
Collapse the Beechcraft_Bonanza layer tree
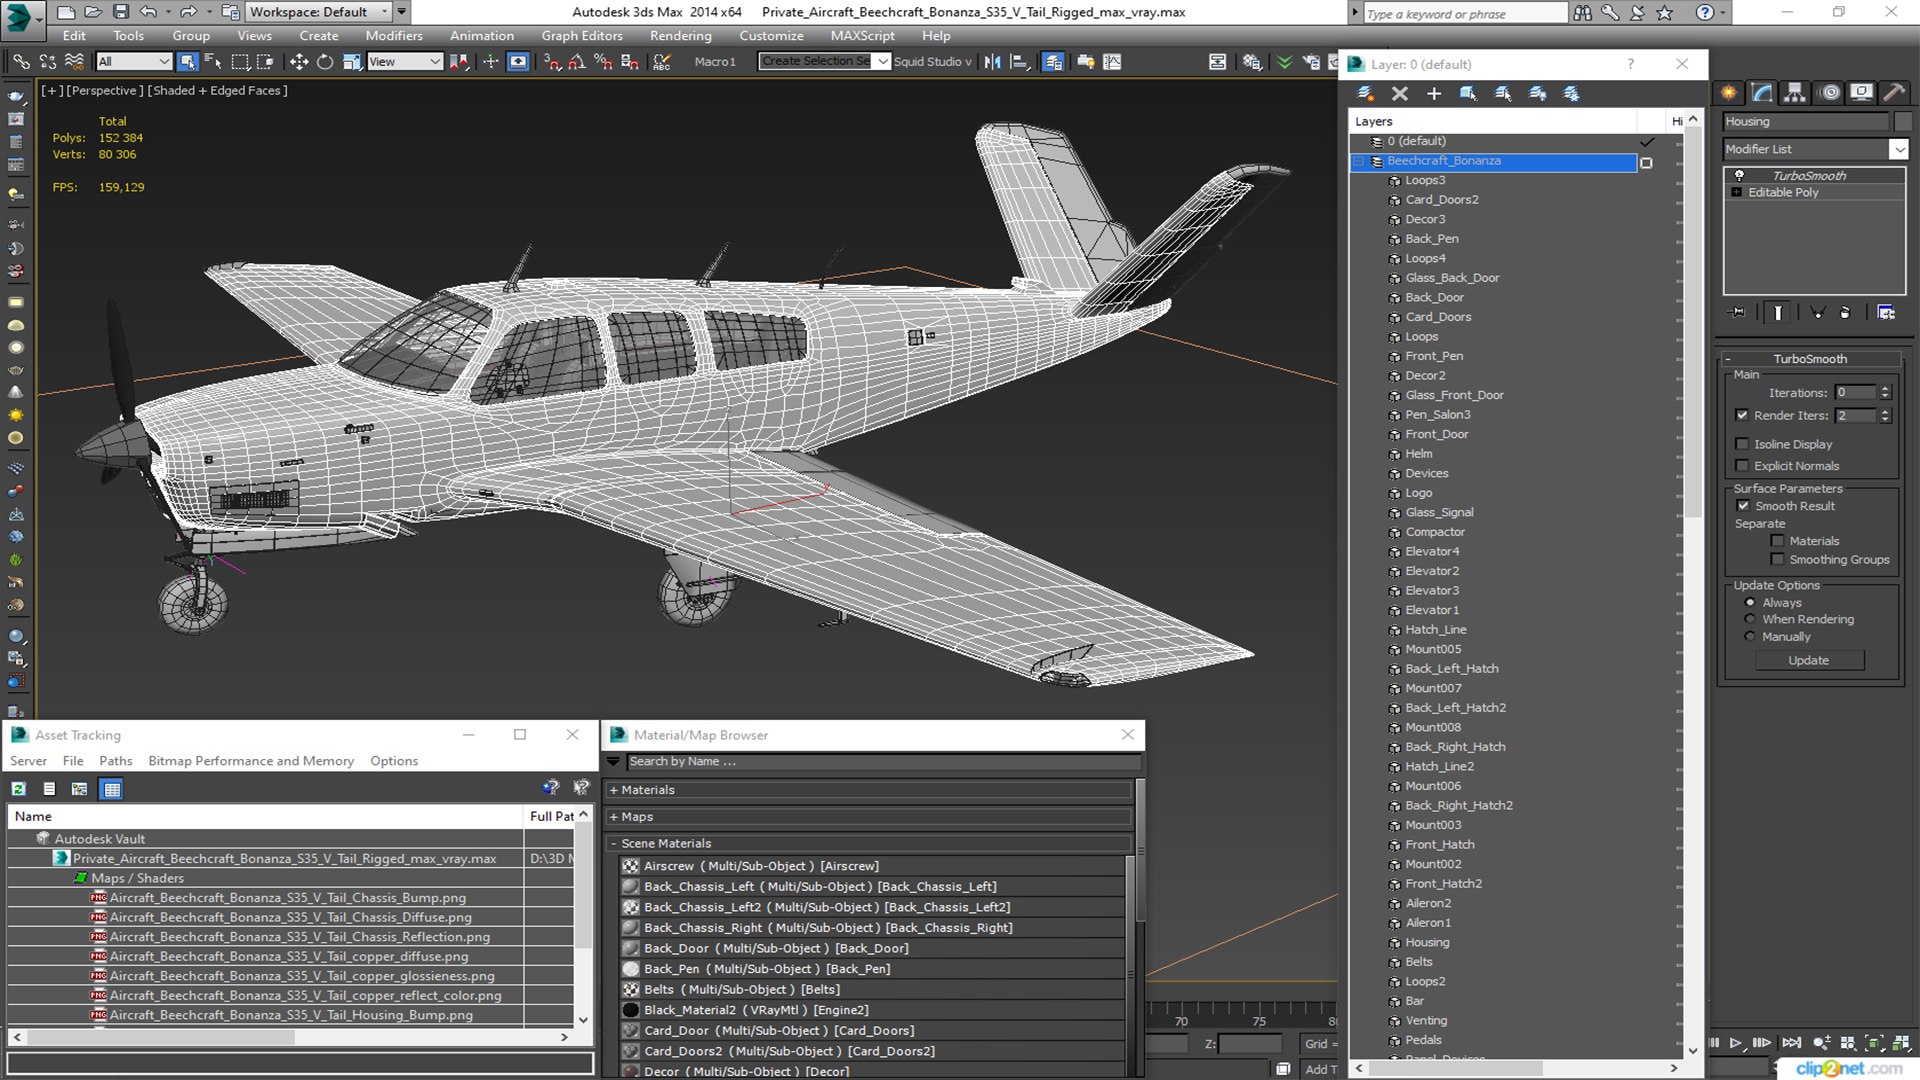coord(1358,161)
